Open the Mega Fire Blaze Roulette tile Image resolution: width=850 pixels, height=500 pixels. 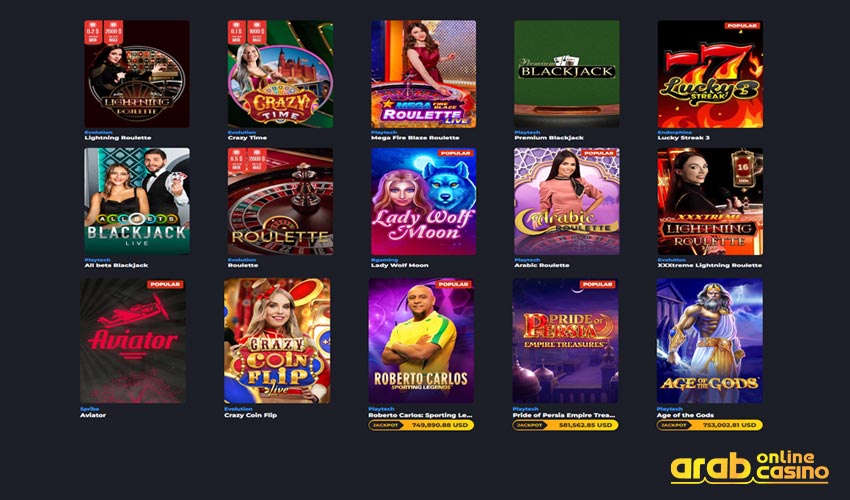click(423, 74)
